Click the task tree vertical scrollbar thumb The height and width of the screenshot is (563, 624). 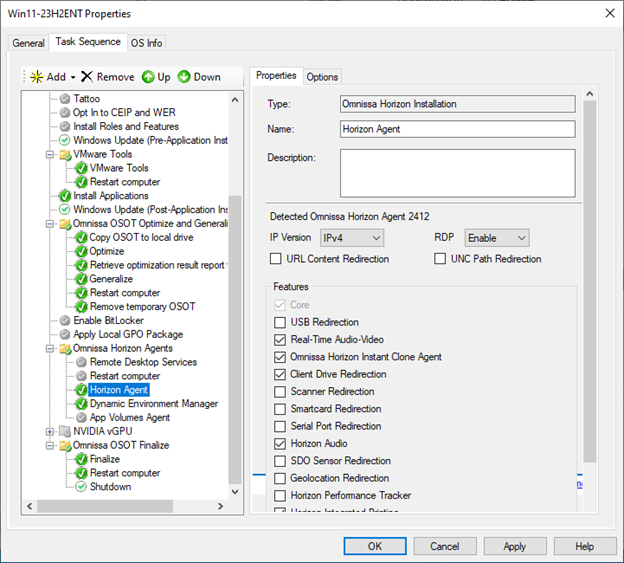click(235, 340)
